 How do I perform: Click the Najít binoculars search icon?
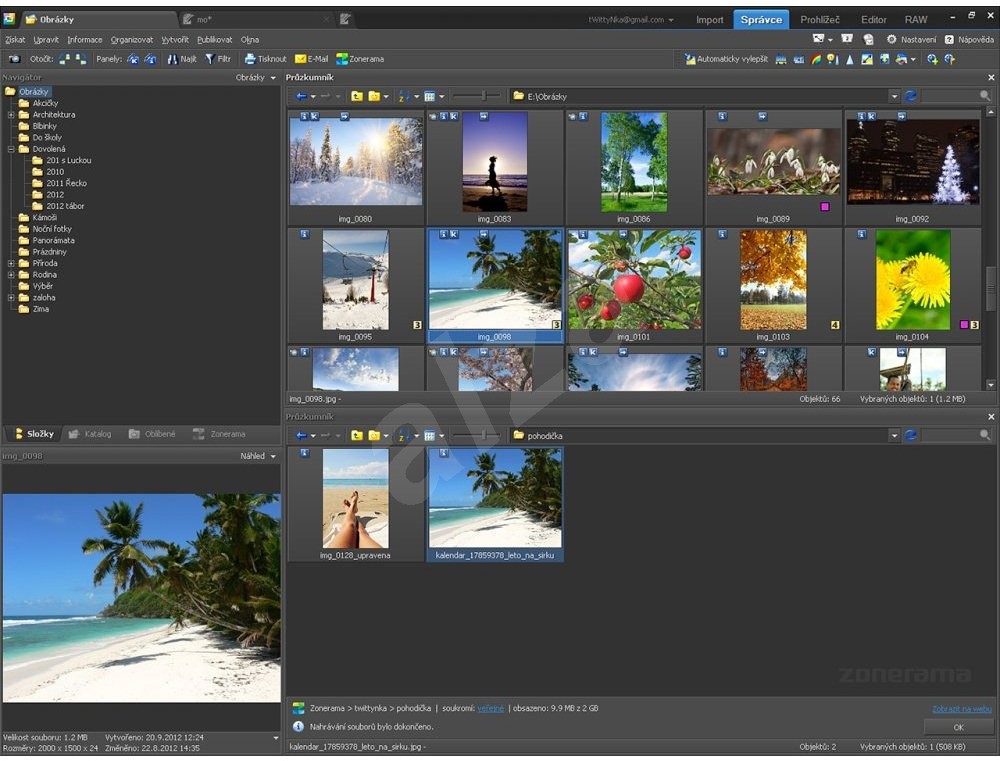(172, 59)
